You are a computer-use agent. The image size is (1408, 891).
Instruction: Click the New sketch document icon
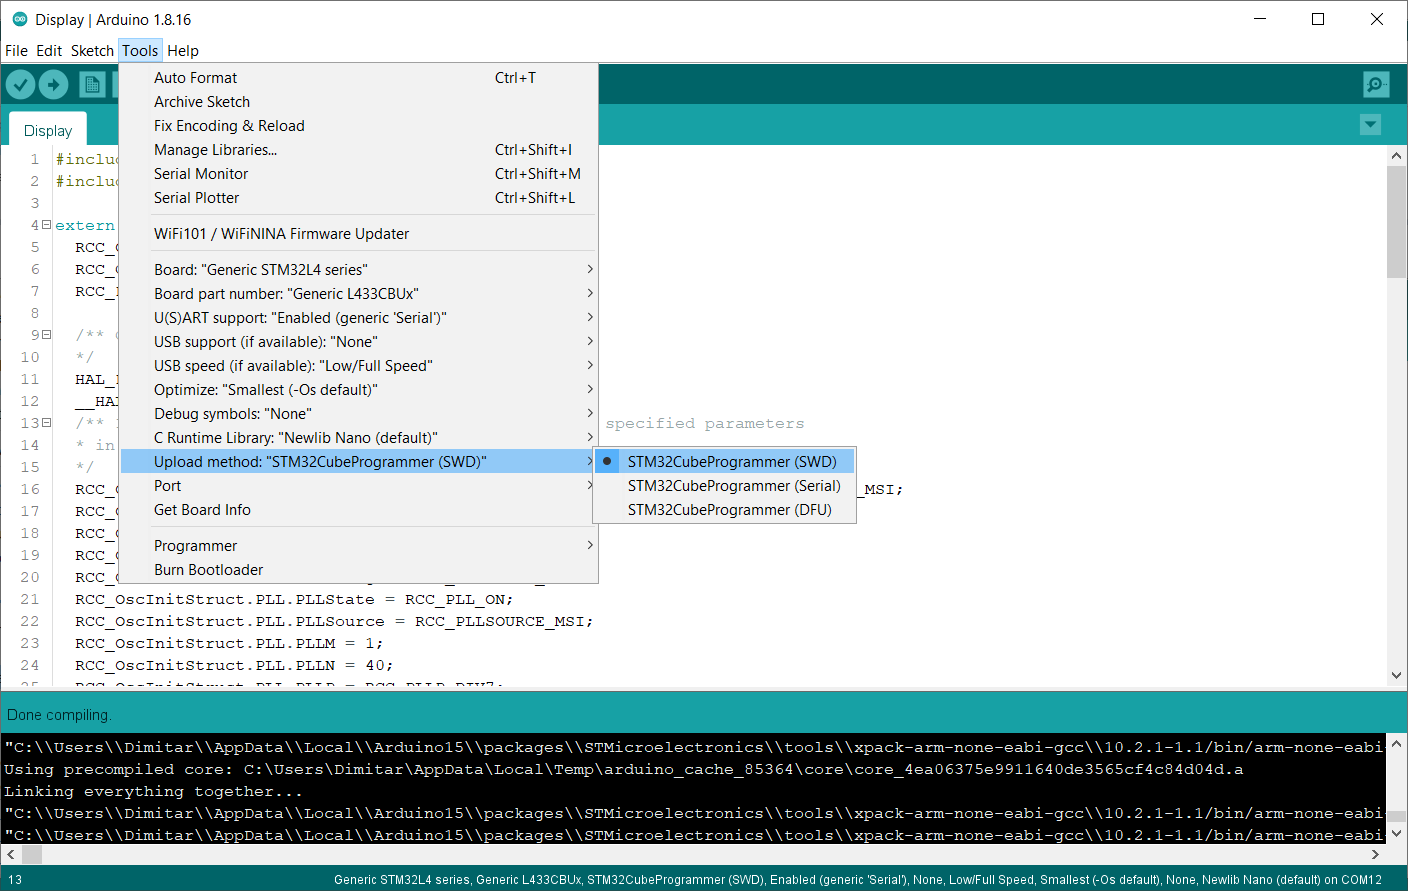tap(92, 85)
